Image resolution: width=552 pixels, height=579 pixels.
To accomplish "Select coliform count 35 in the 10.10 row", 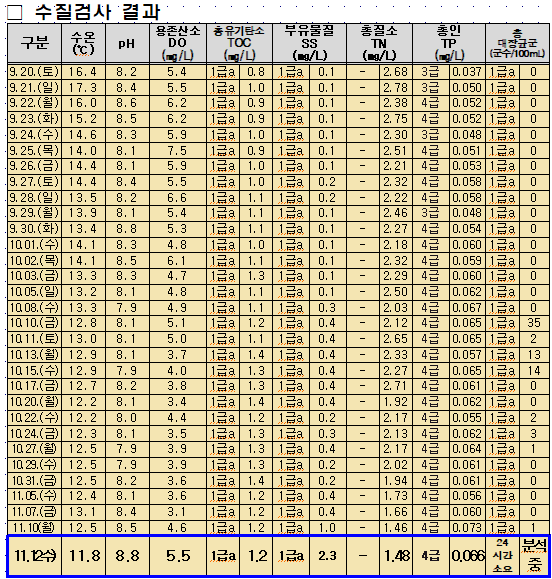I will pos(534,323).
